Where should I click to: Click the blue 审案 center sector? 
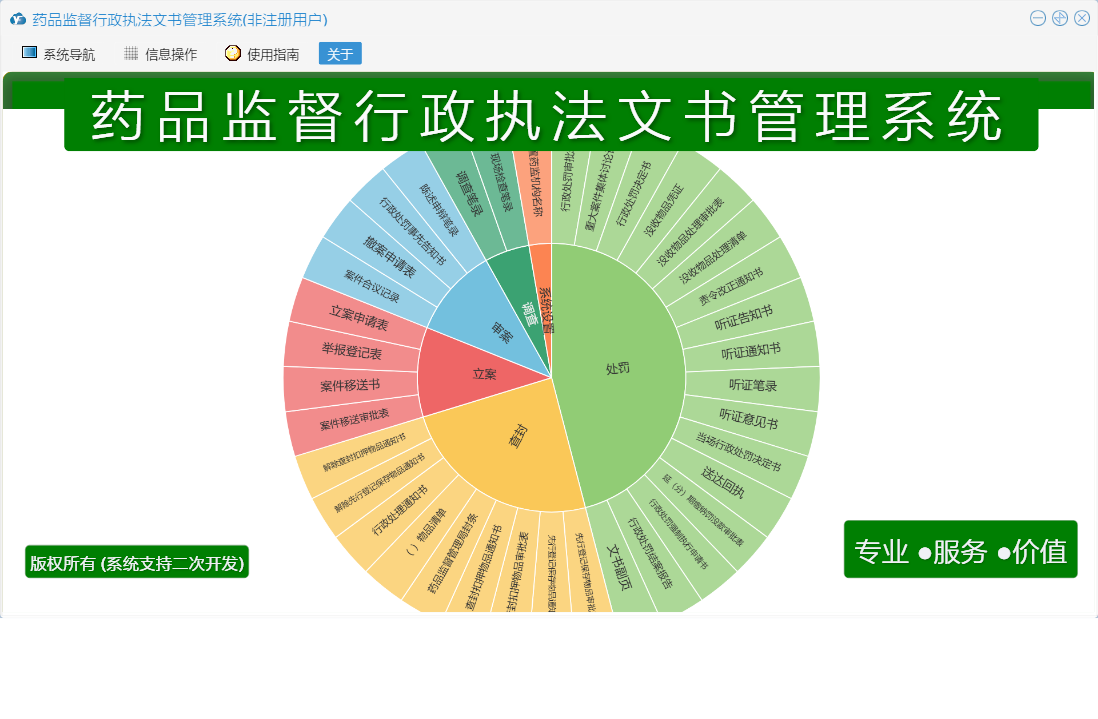pos(501,332)
